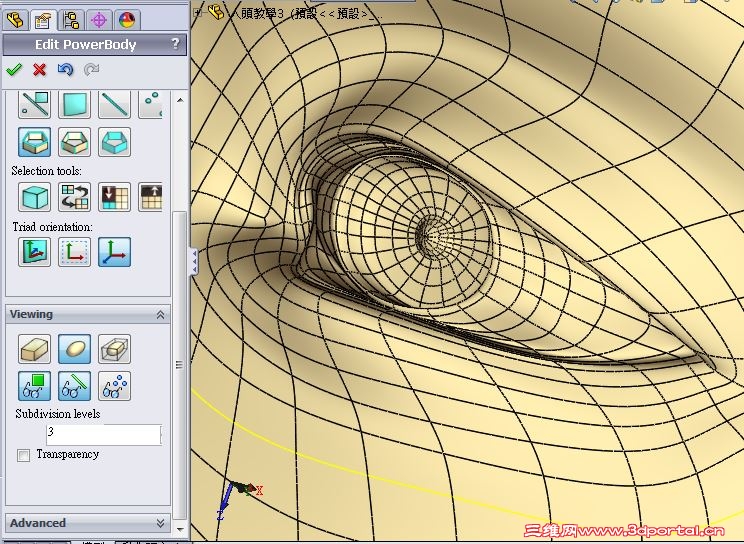The image size is (744, 544).
Task: Toggle the smooth body view mode
Action: pos(74,349)
